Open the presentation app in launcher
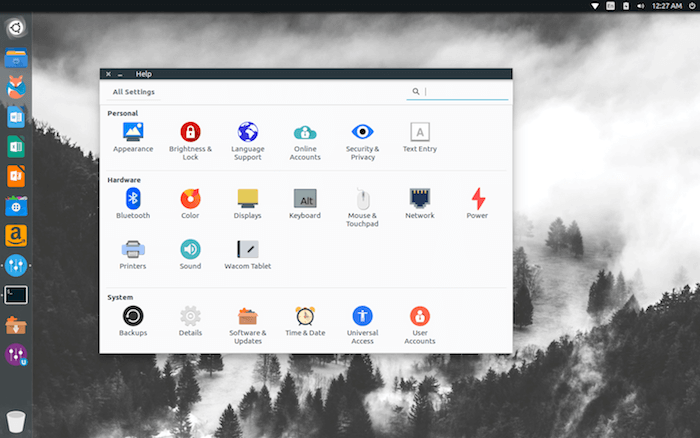Image resolution: width=700 pixels, height=438 pixels. click(16, 176)
